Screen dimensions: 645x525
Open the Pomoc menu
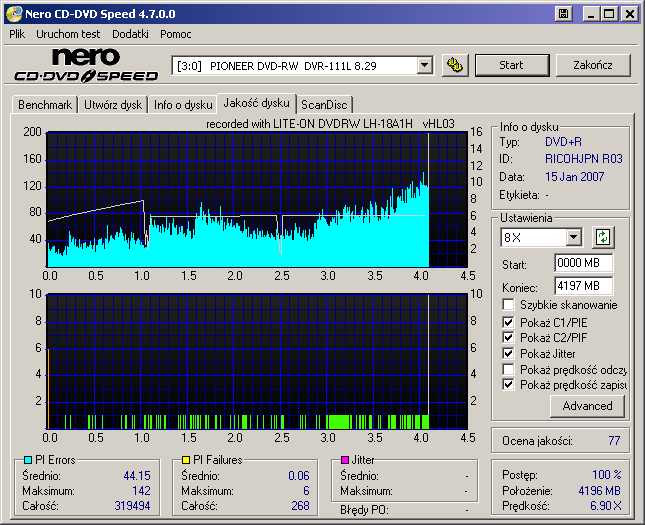click(176, 34)
